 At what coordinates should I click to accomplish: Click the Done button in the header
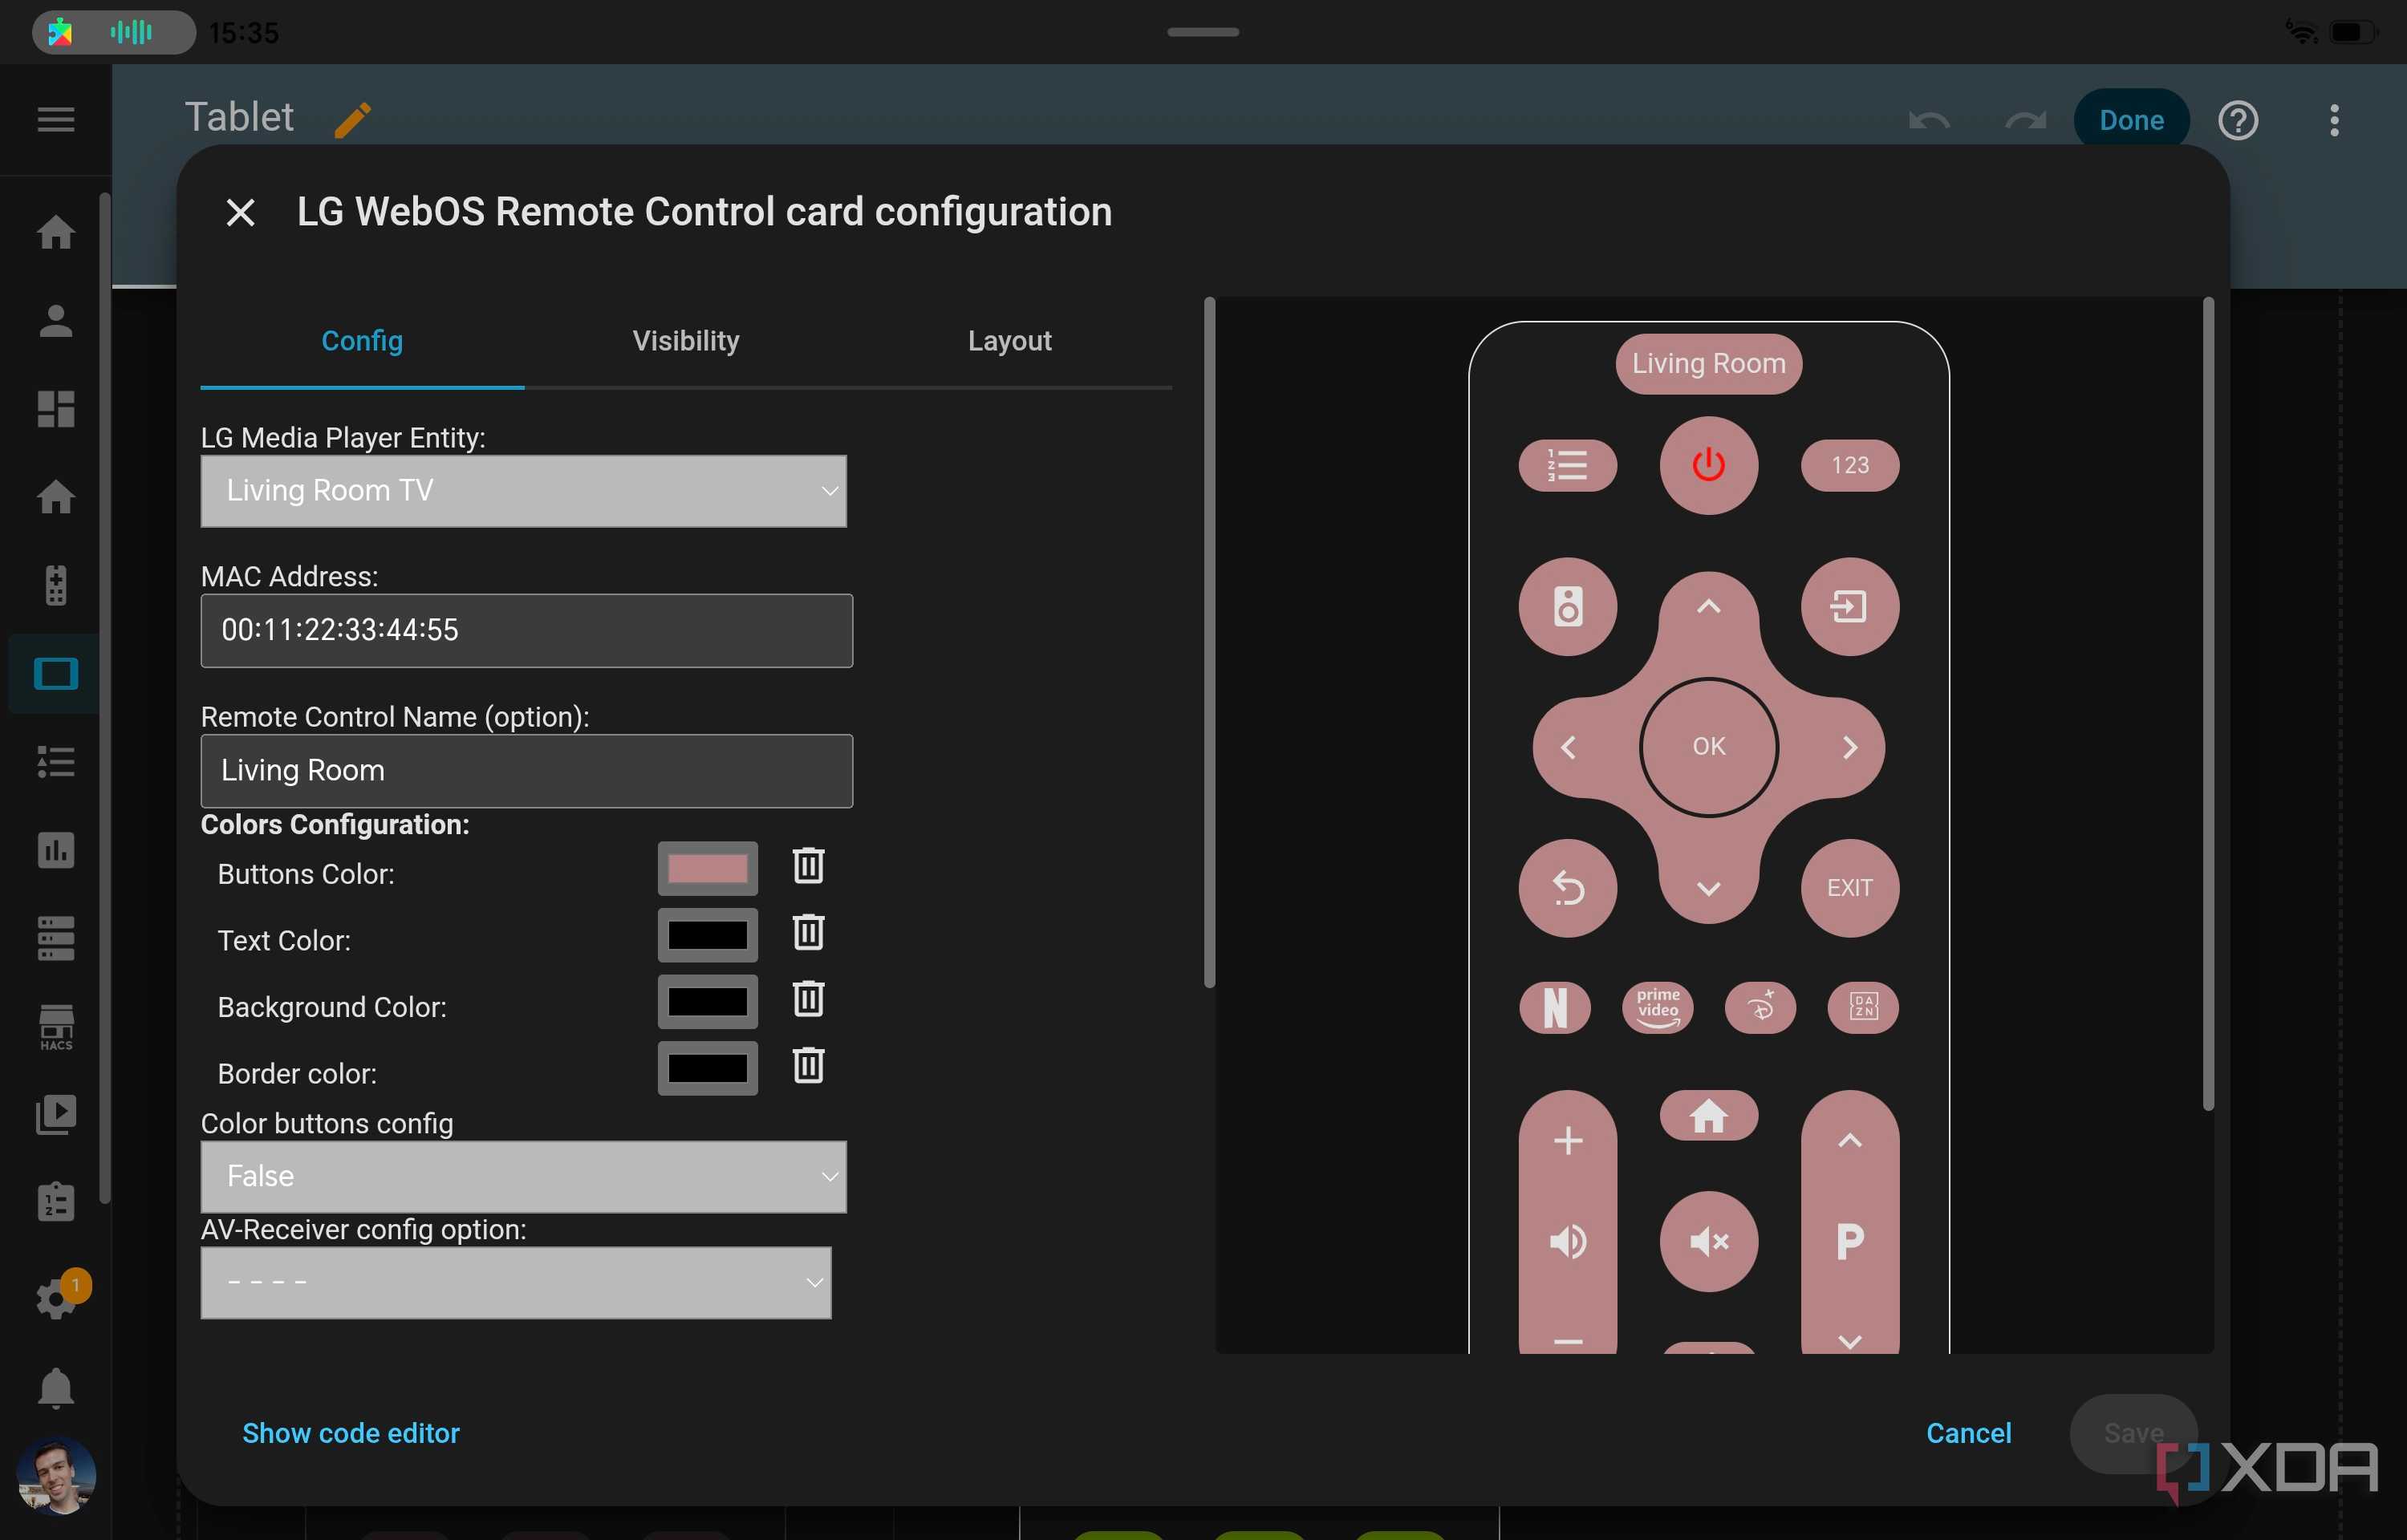coord(2131,120)
